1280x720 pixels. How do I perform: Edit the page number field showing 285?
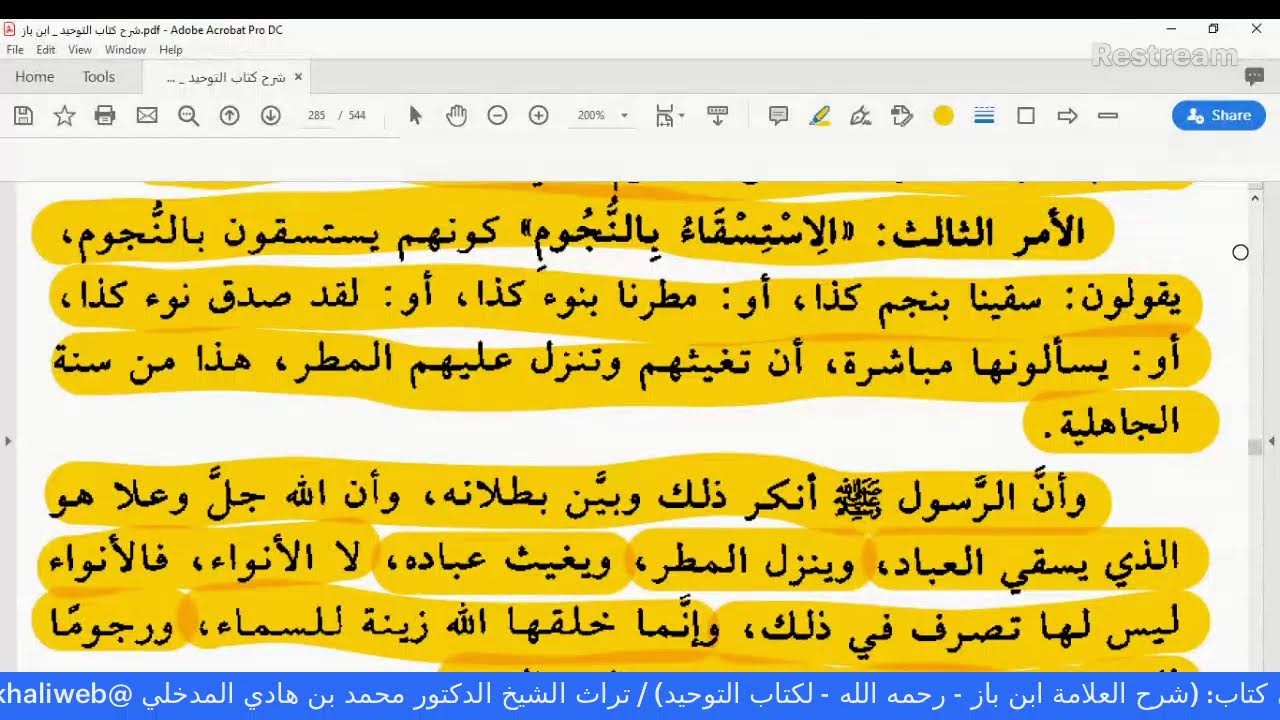317,116
